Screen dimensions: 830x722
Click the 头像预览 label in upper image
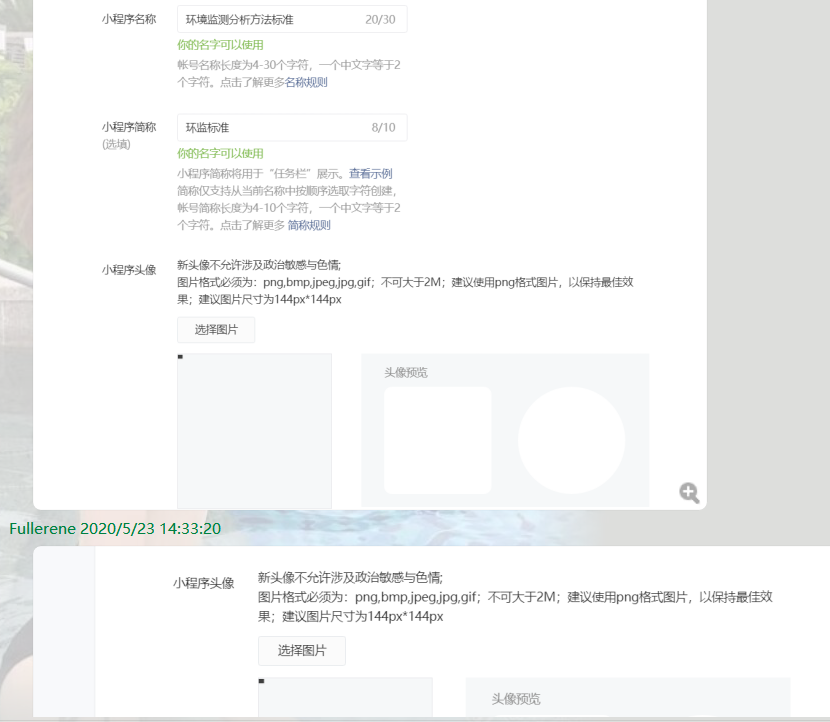[x=406, y=373]
